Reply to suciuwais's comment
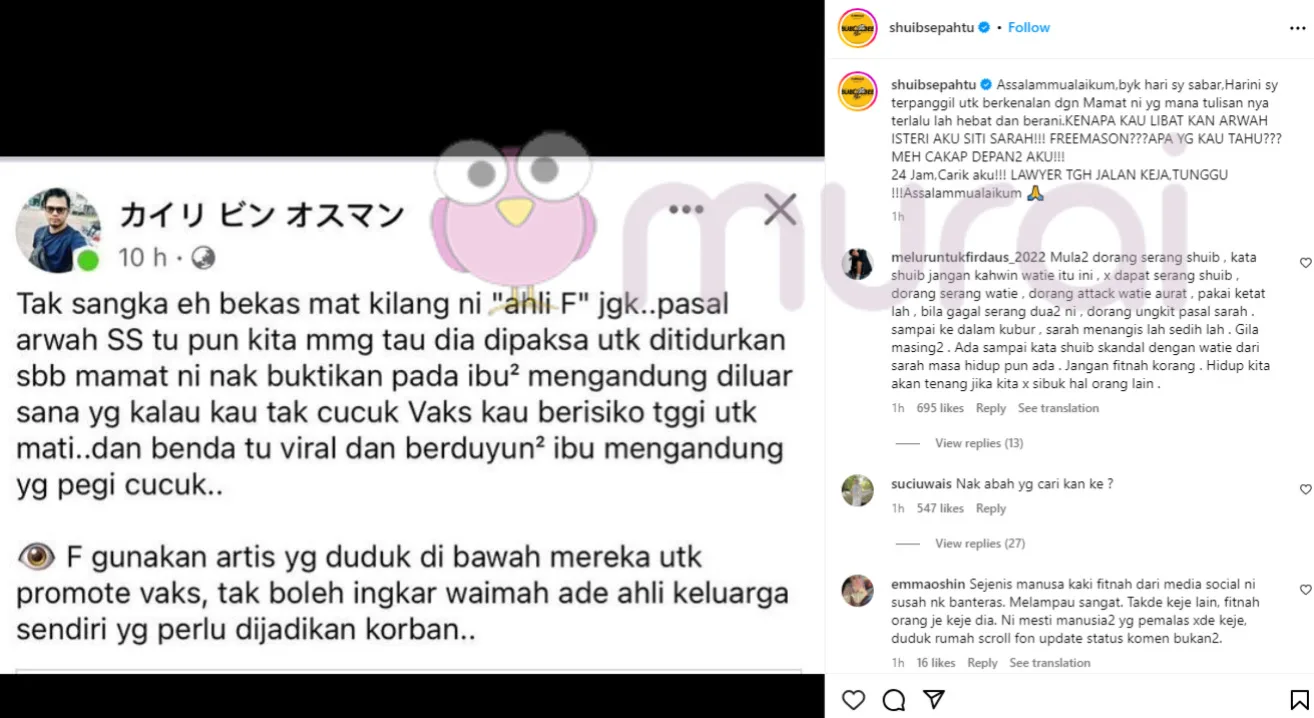This screenshot has width=1314, height=718. [x=991, y=508]
